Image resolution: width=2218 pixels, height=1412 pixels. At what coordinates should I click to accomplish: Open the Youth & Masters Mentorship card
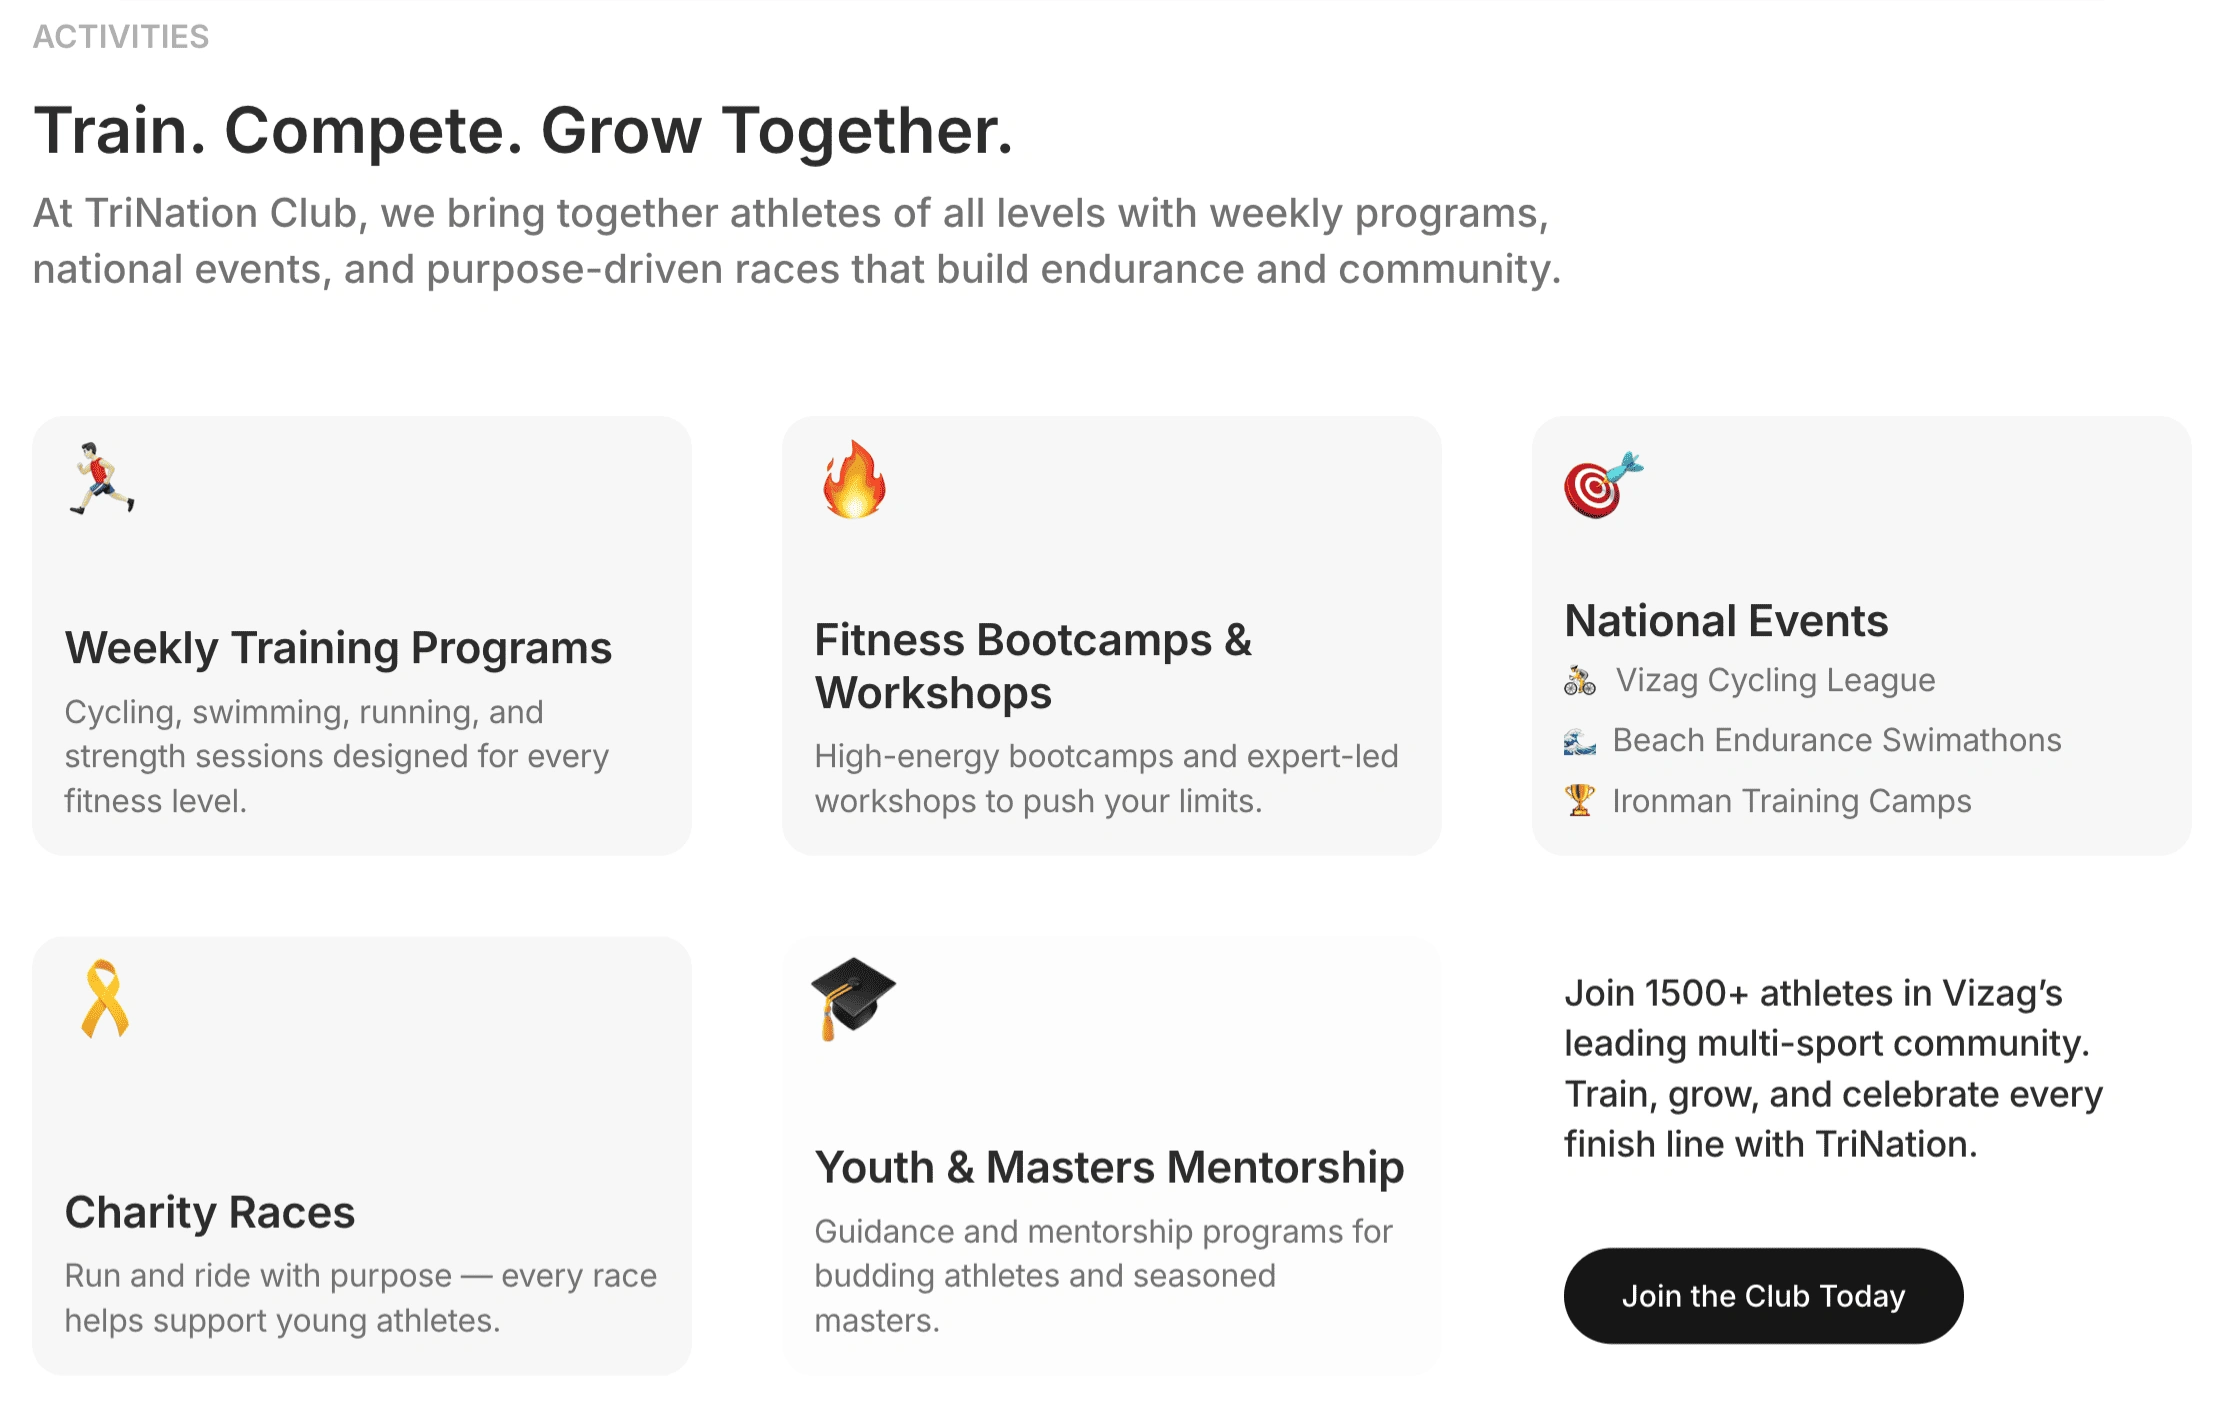tap(1110, 1165)
